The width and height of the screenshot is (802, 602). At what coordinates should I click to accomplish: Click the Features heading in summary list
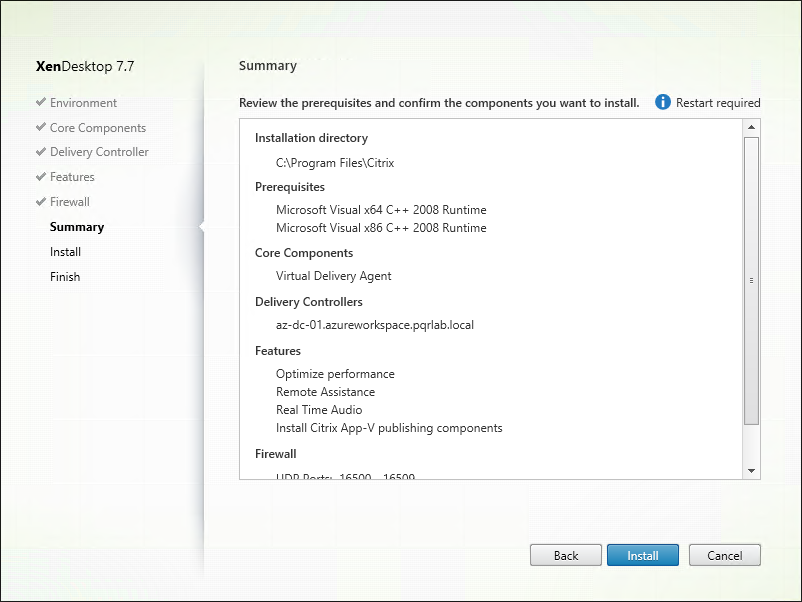pyautogui.click(x=278, y=351)
